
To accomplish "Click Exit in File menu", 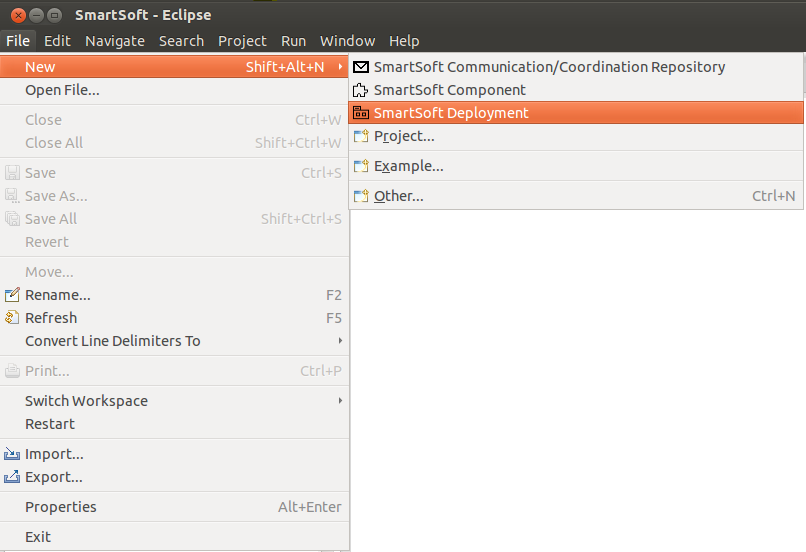I will pyautogui.click(x=174, y=537).
